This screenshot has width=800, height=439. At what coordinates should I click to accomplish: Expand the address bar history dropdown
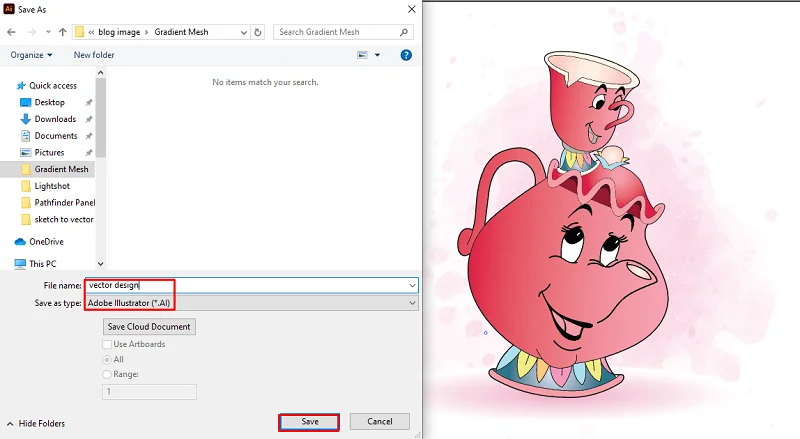243,32
